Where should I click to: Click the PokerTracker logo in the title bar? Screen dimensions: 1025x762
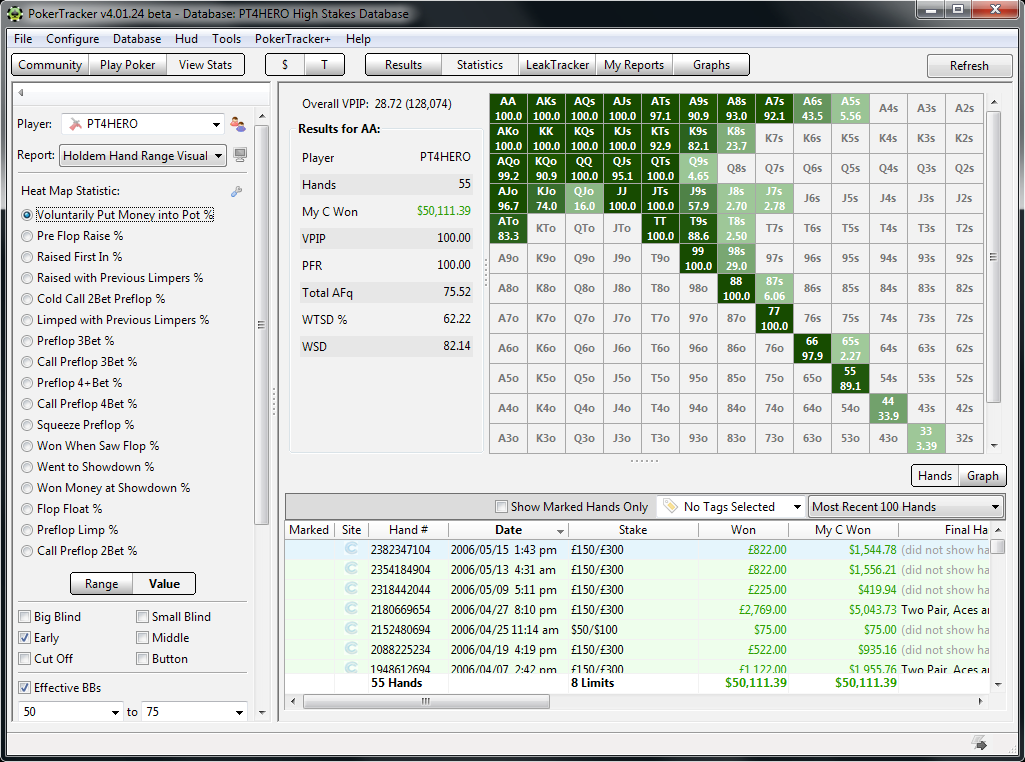[x=13, y=14]
